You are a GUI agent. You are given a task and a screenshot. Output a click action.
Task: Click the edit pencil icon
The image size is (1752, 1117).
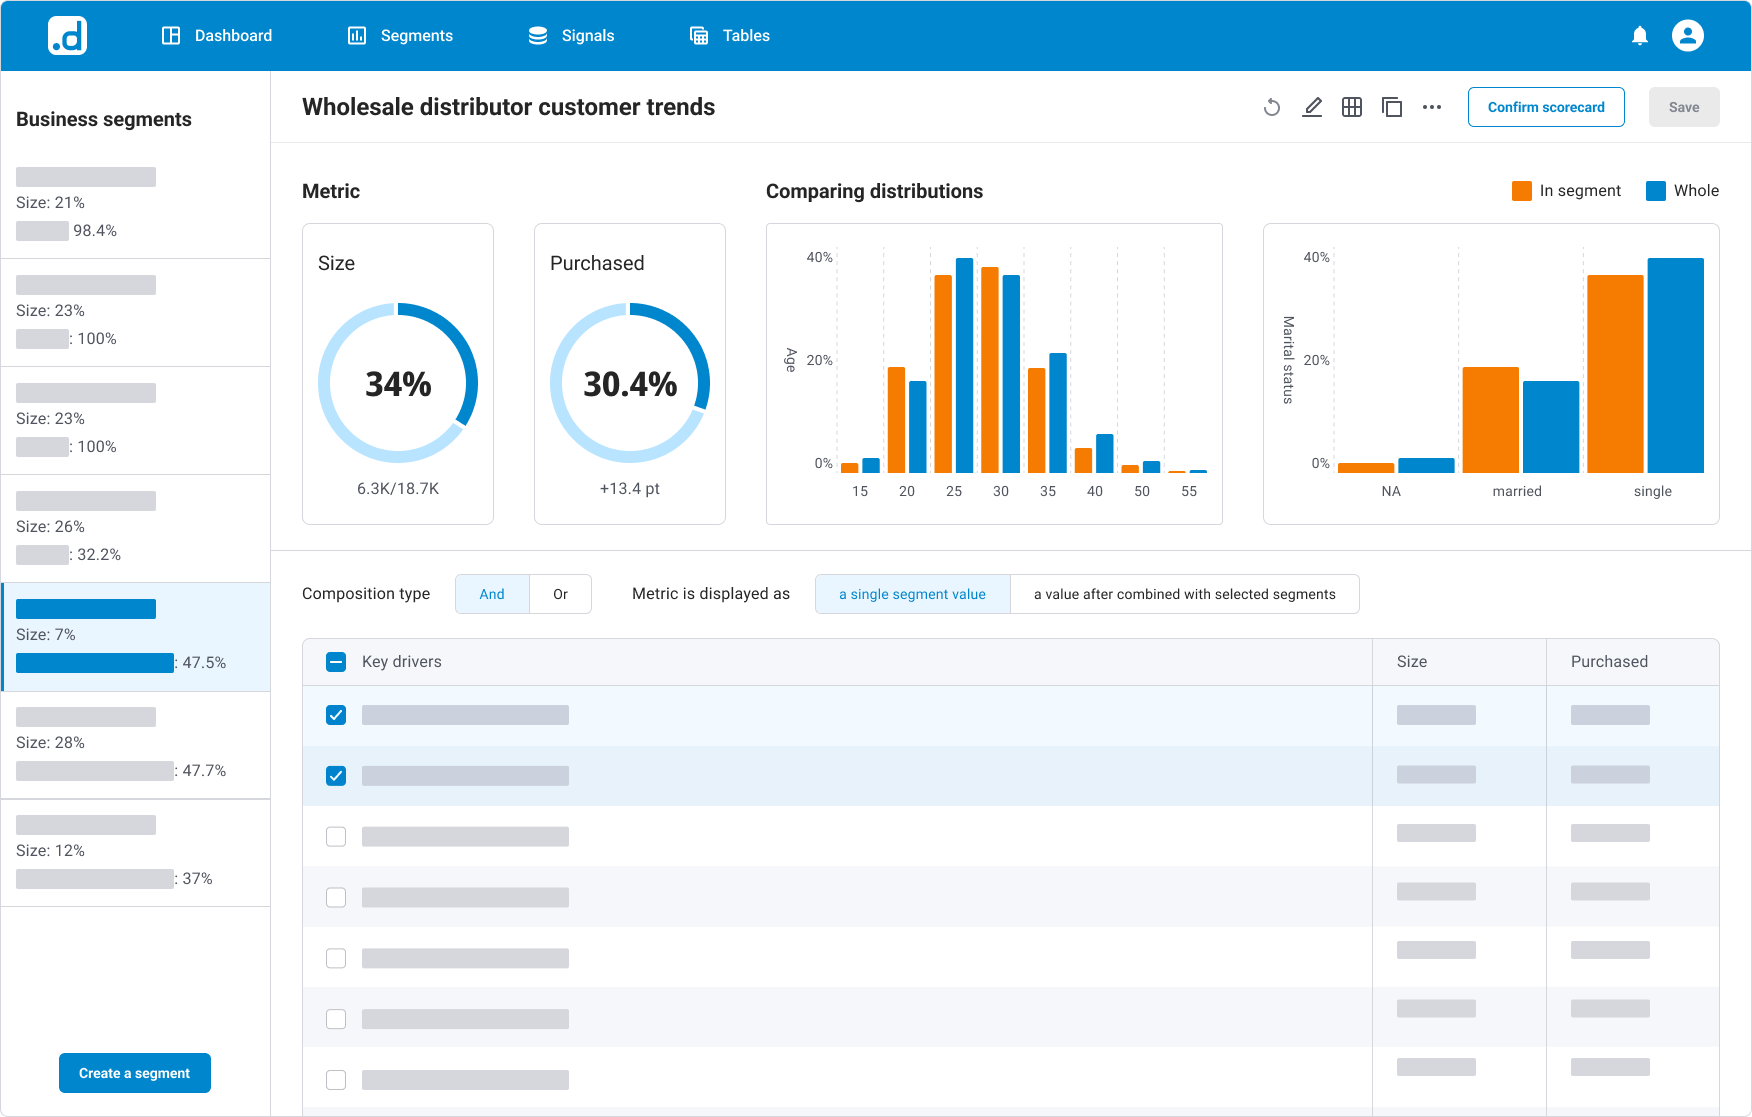[1312, 107]
